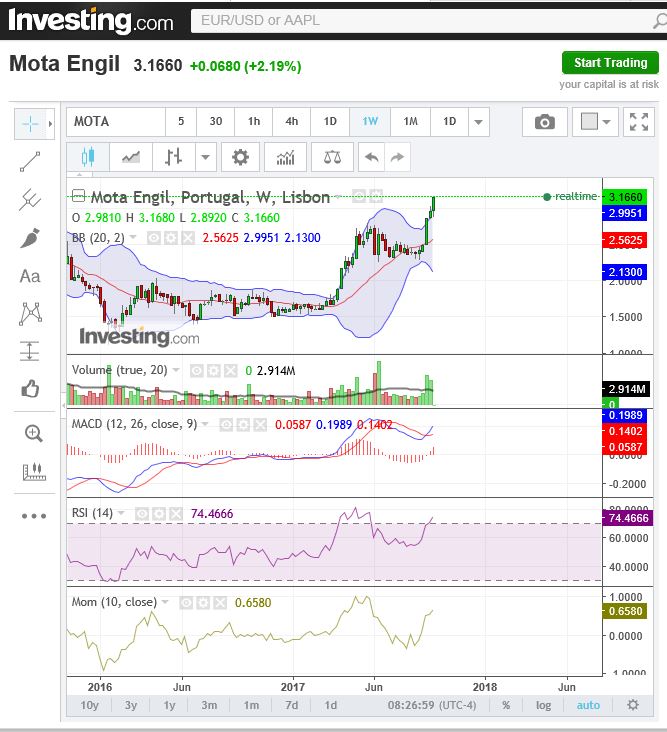This screenshot has width=667, height=732.
Task: Expand cursor tool flyout arrow
Action: (x=50, y=124)
